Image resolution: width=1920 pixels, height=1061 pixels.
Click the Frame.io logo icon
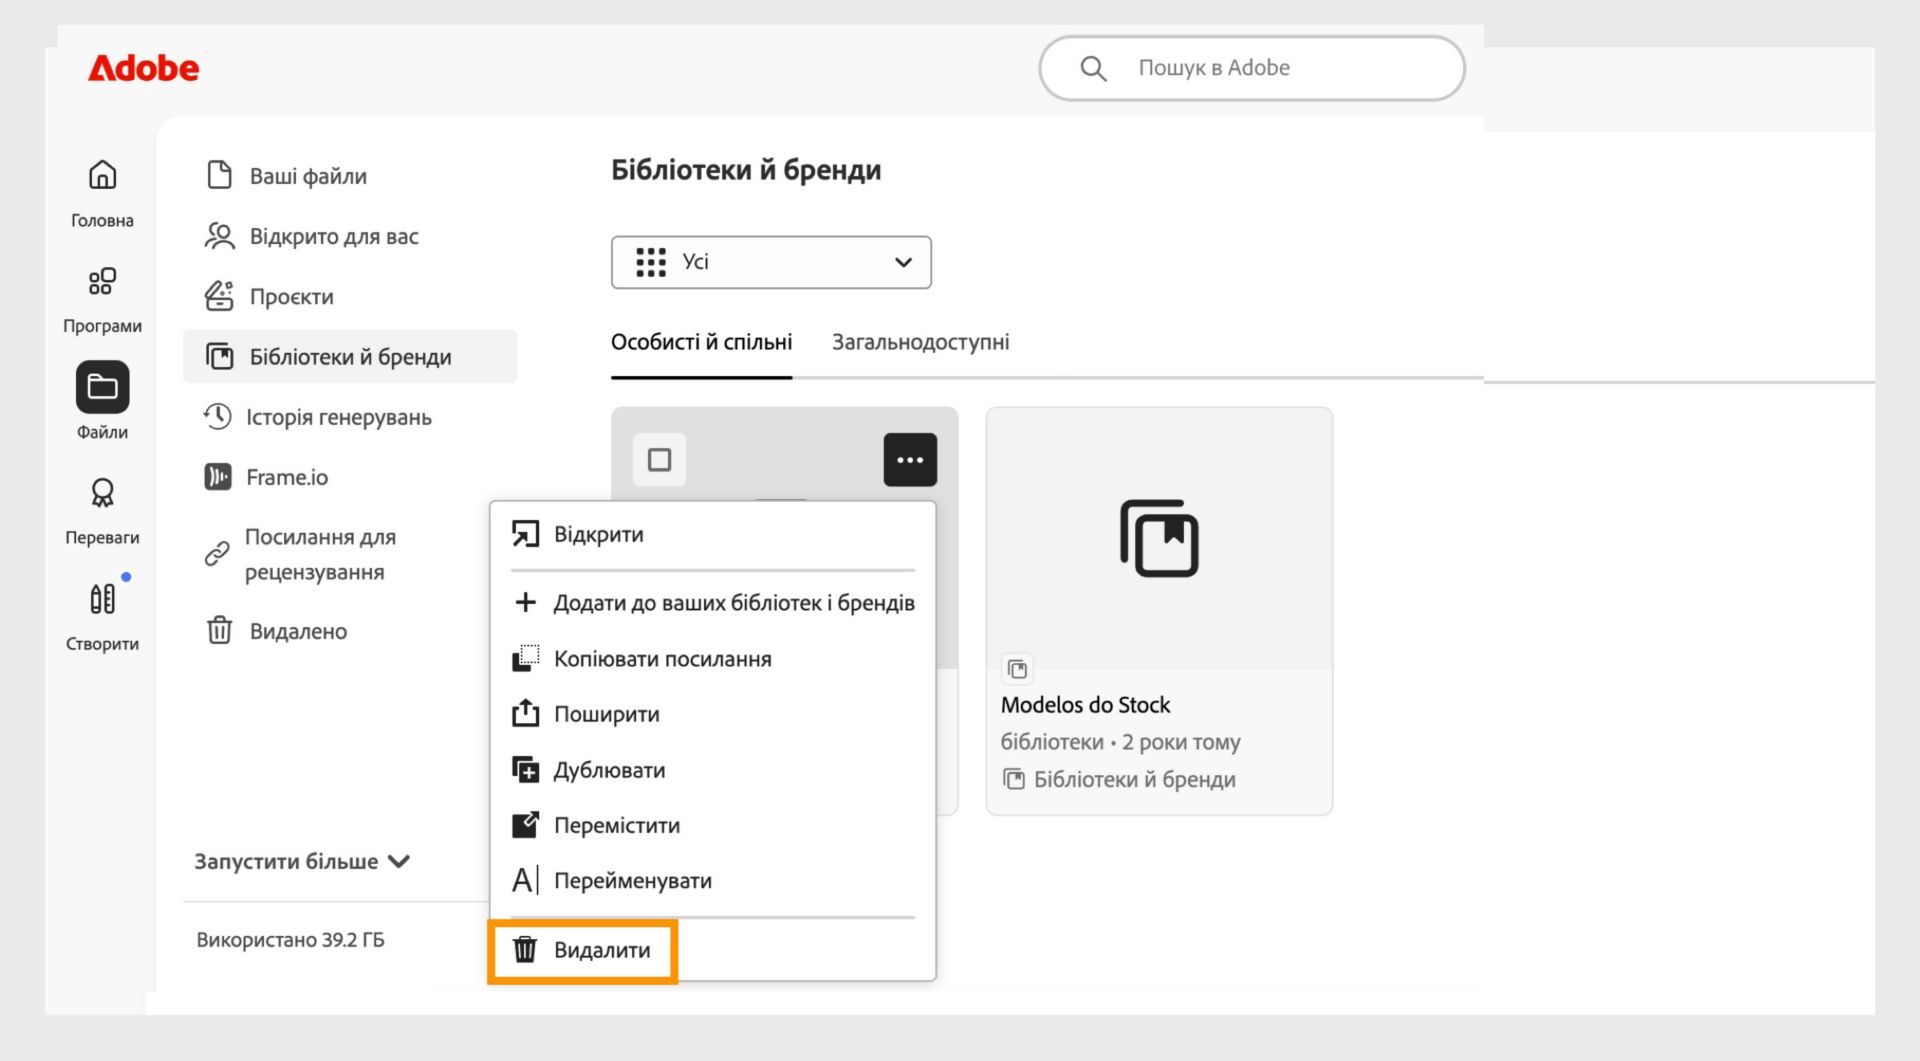(x=218, y=477)
